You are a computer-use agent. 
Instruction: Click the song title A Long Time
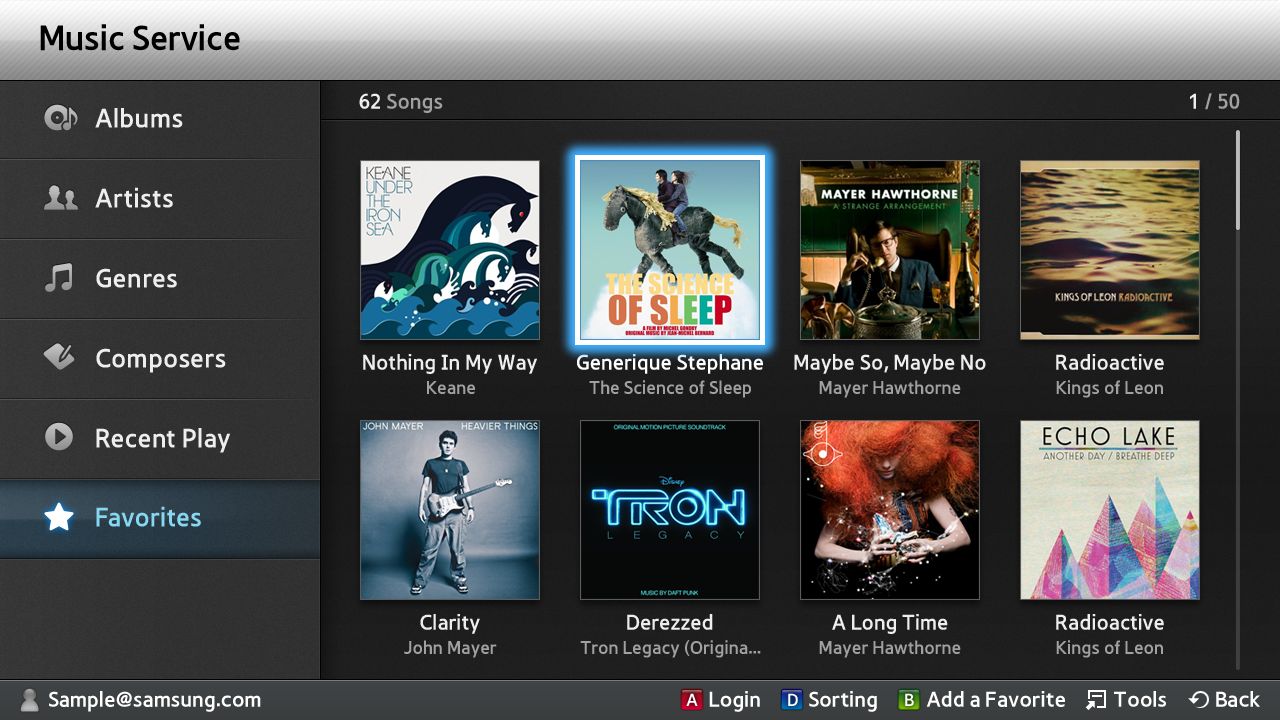[890, 623]
